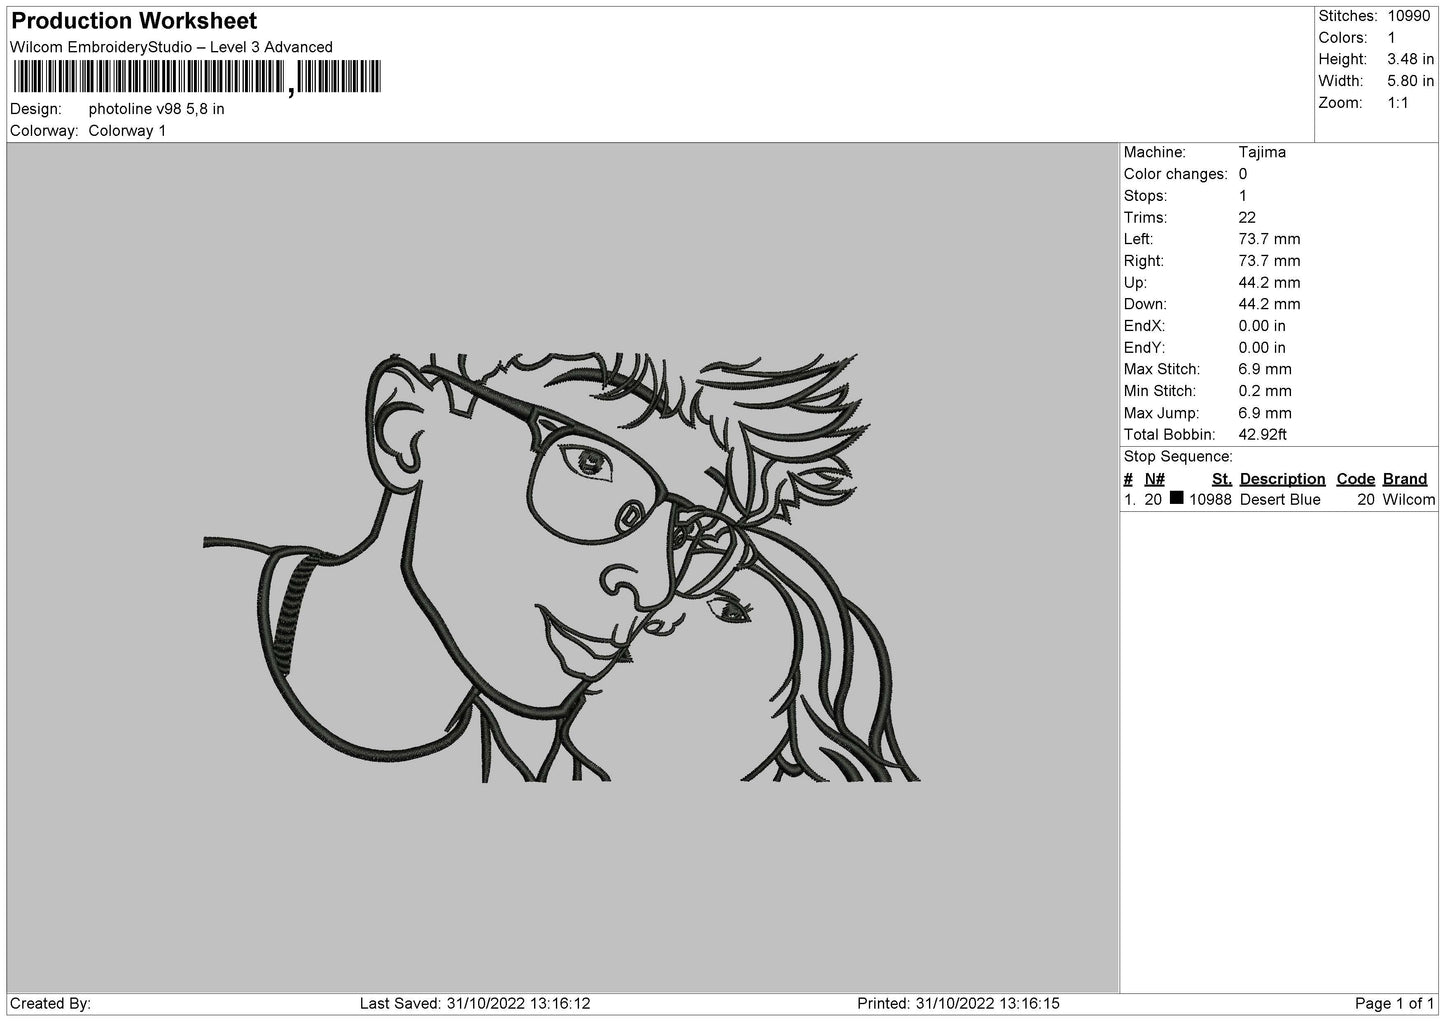Select the design name photoline v98 5,8 in
This screenshot has height=1021, width=1445.
click(156, 109)
